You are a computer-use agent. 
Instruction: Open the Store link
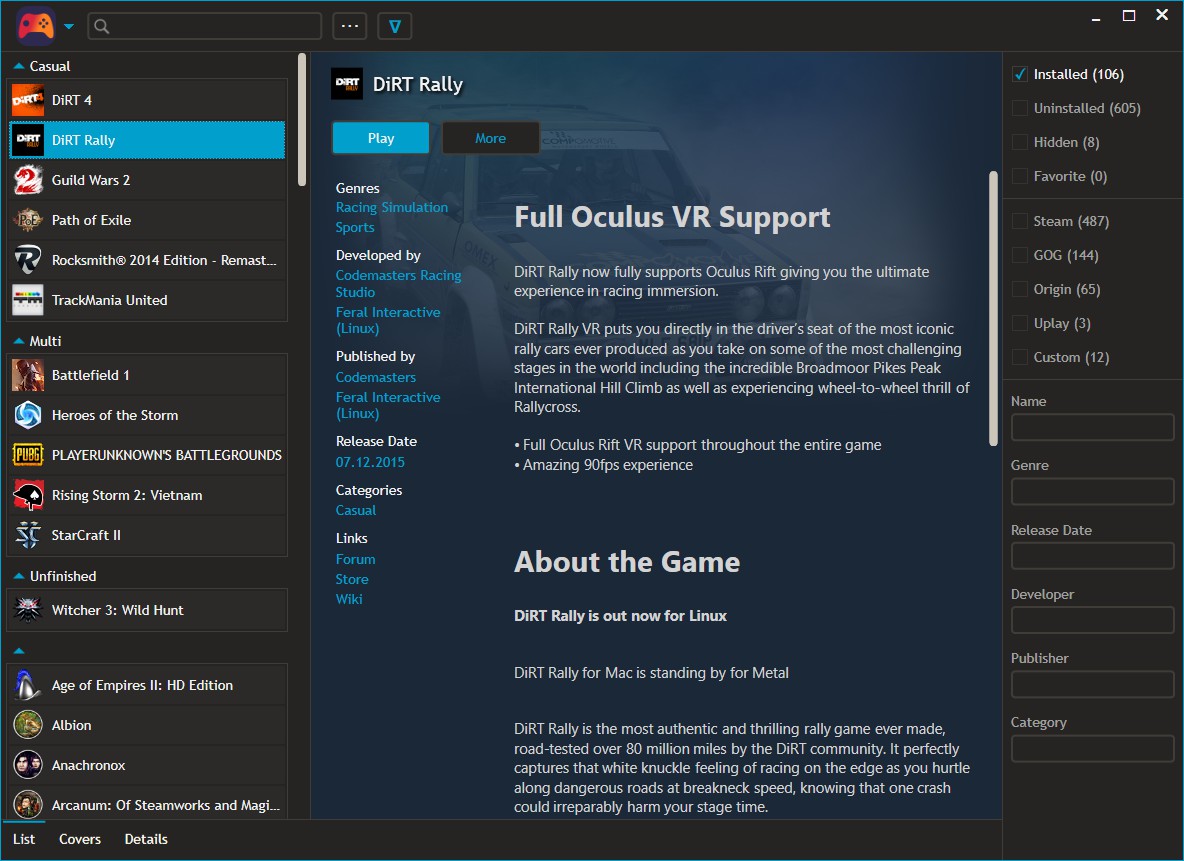(x=352, y=579)
